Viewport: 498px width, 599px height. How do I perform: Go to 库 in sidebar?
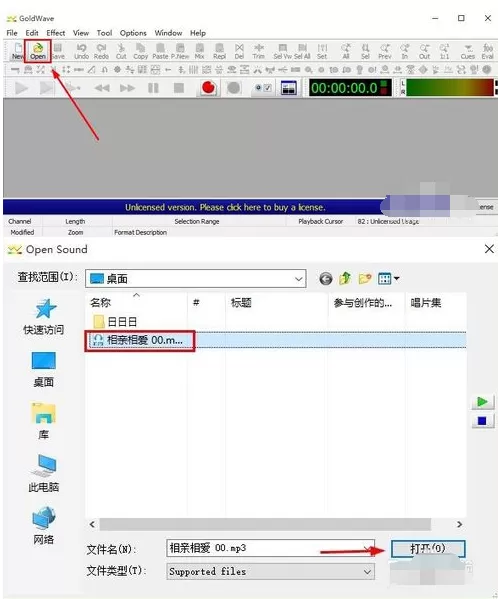click(x=44, y=421)
